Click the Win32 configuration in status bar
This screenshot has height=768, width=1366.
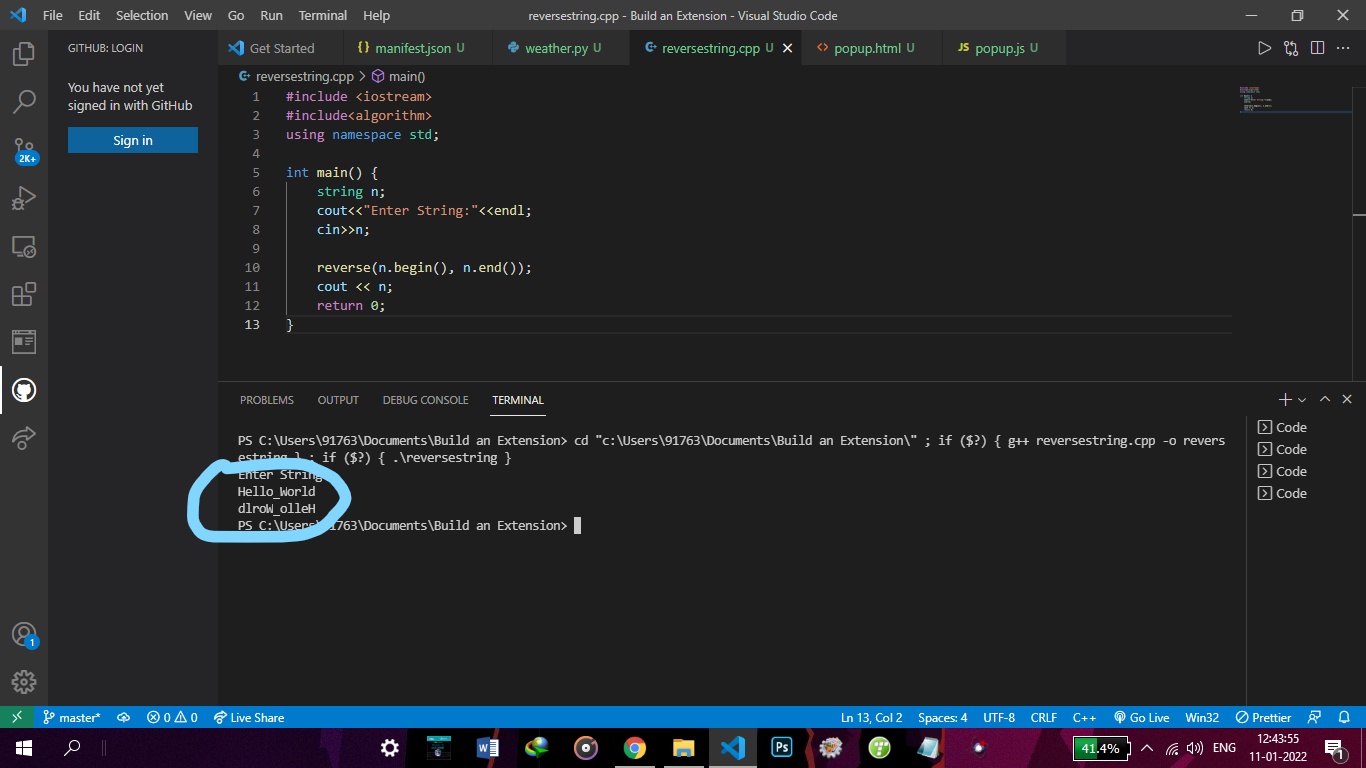click(x=1202, y=717)
